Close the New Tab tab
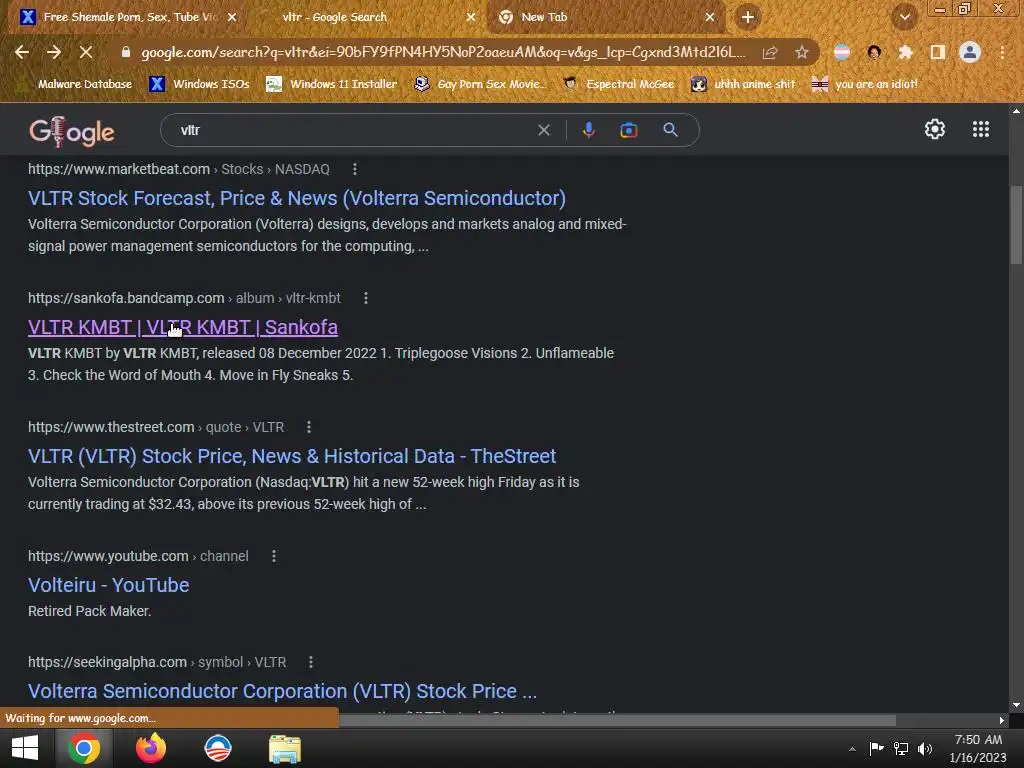The image size is (1024, 768). click(710, 17)
